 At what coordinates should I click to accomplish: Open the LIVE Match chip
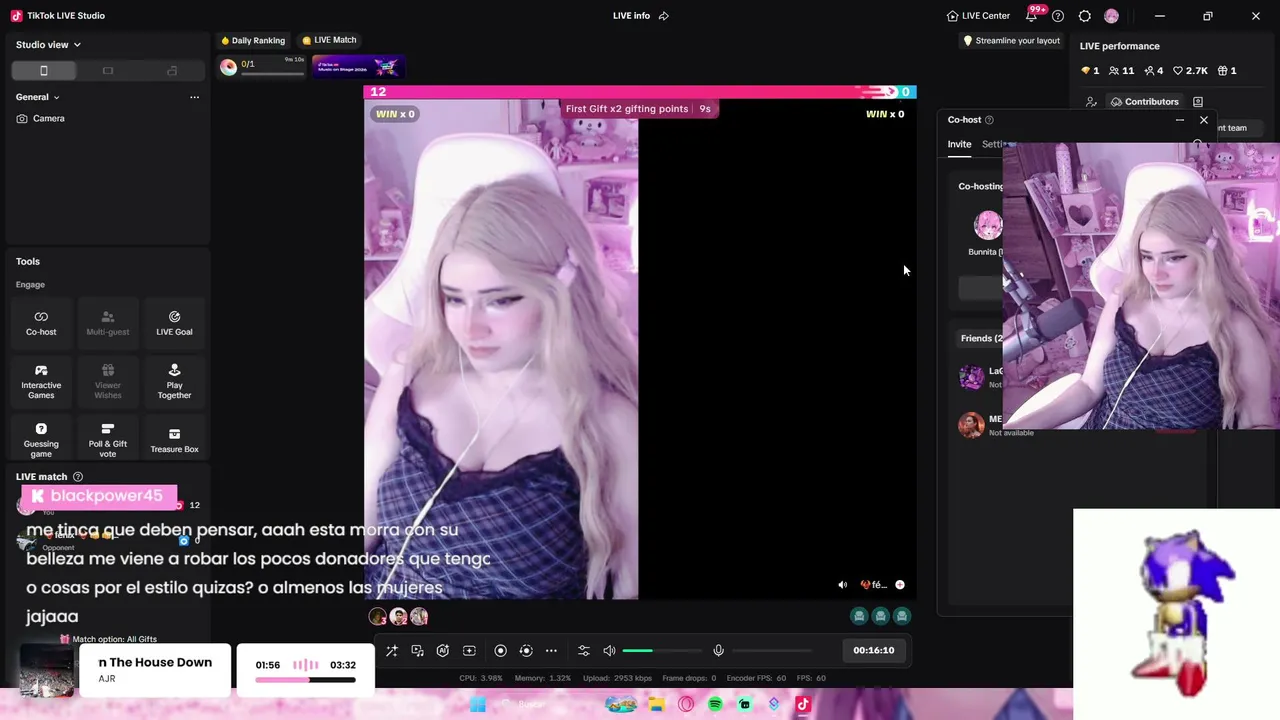coord(329,40)
